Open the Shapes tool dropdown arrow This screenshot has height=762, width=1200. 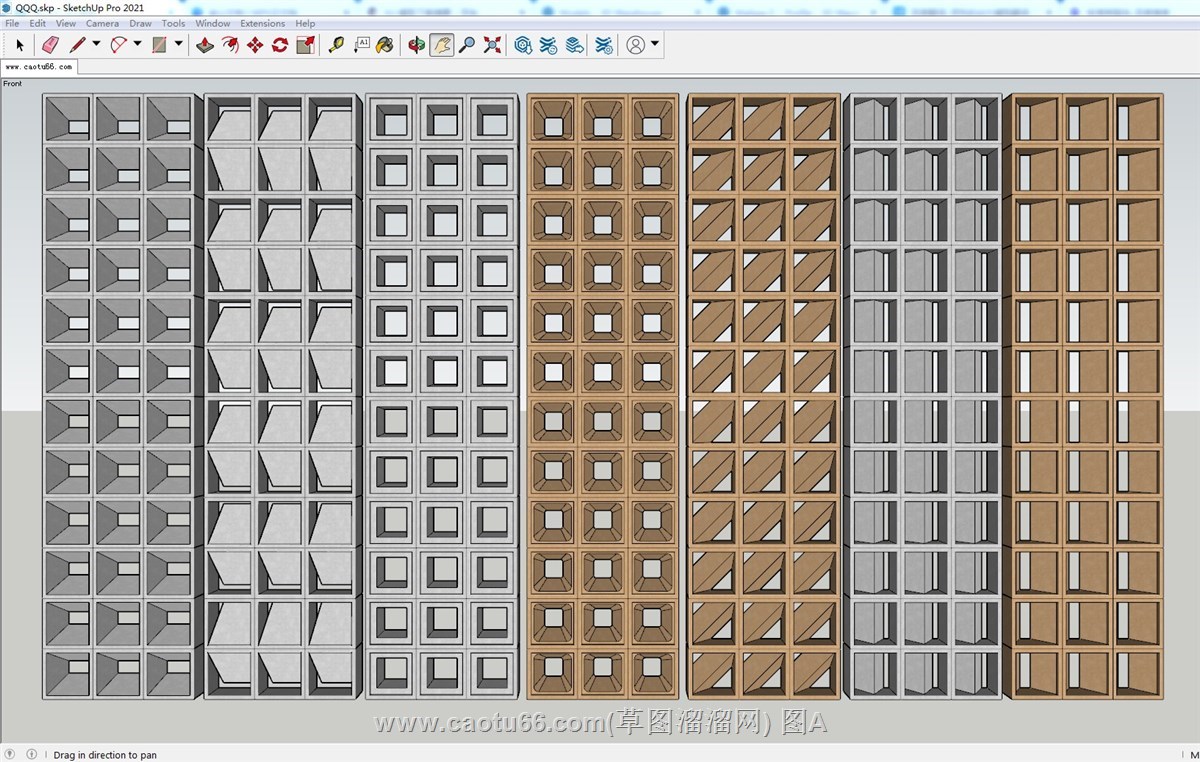tap(178, 44)
